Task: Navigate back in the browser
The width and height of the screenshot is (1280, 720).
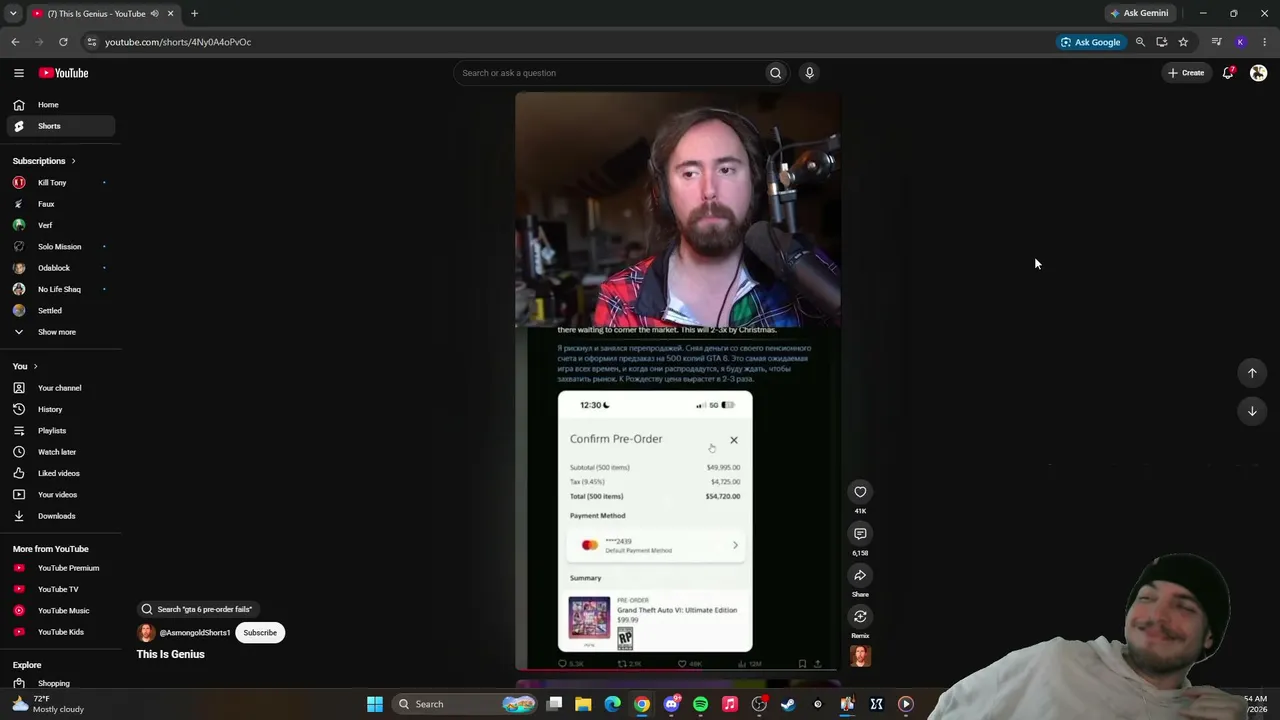Action: tap(15, 42)
